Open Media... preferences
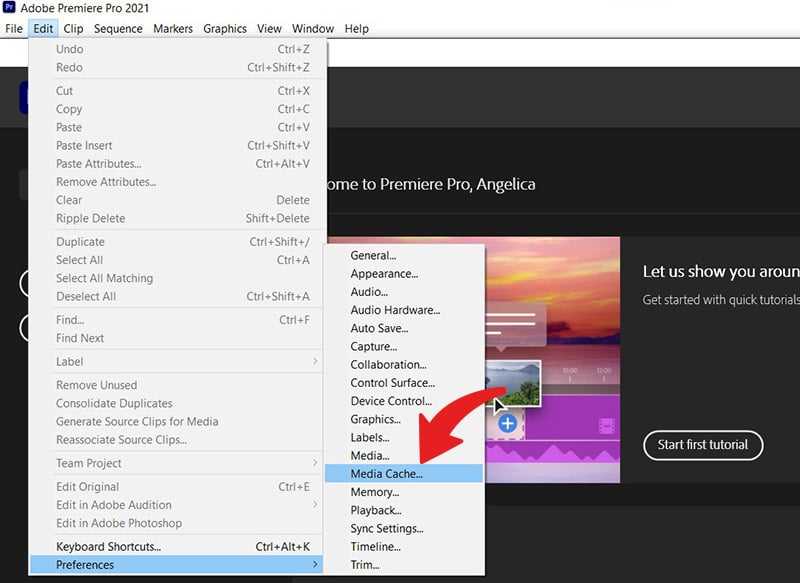Image resolution: width=800 pixels, height=583 pixels. tap(404, 455)
